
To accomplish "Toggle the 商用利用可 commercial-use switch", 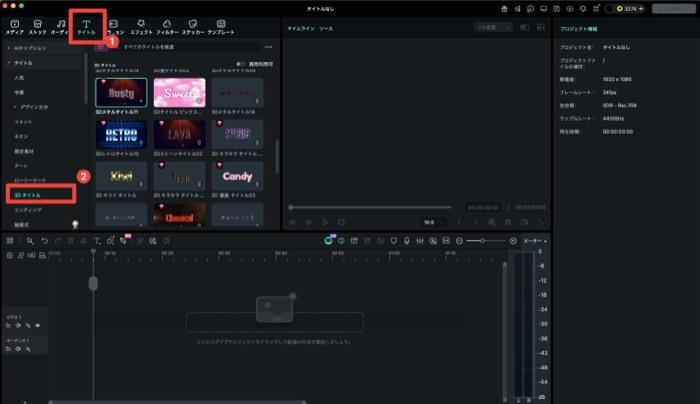I will click(240, 64).
